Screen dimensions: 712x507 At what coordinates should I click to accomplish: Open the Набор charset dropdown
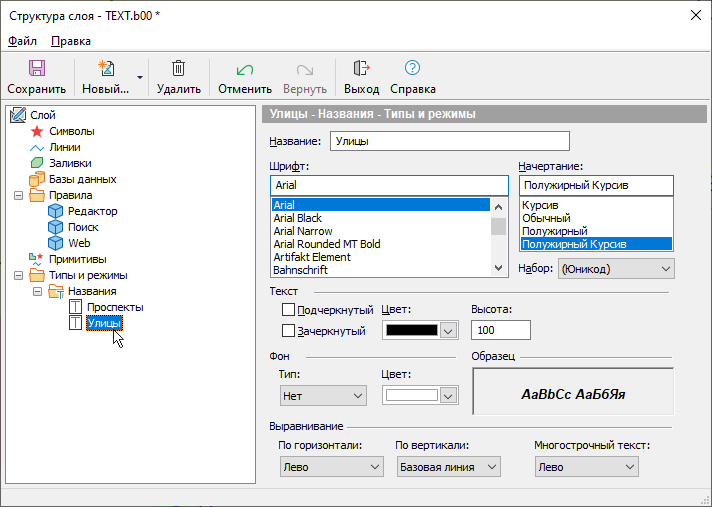[615, 269]
